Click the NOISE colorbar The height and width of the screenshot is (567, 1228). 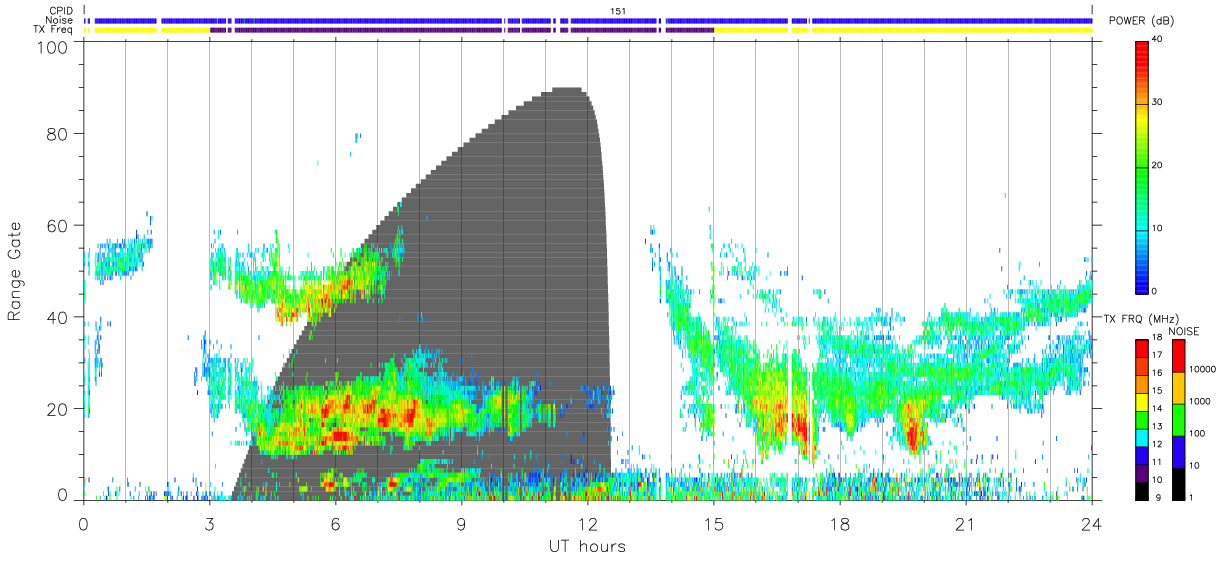point(1177,419)
